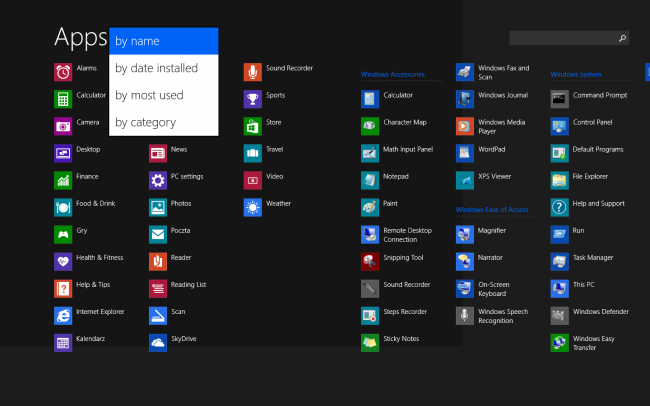Open Default Programs entry
650x406 pixels.
(x=587, y=153)
